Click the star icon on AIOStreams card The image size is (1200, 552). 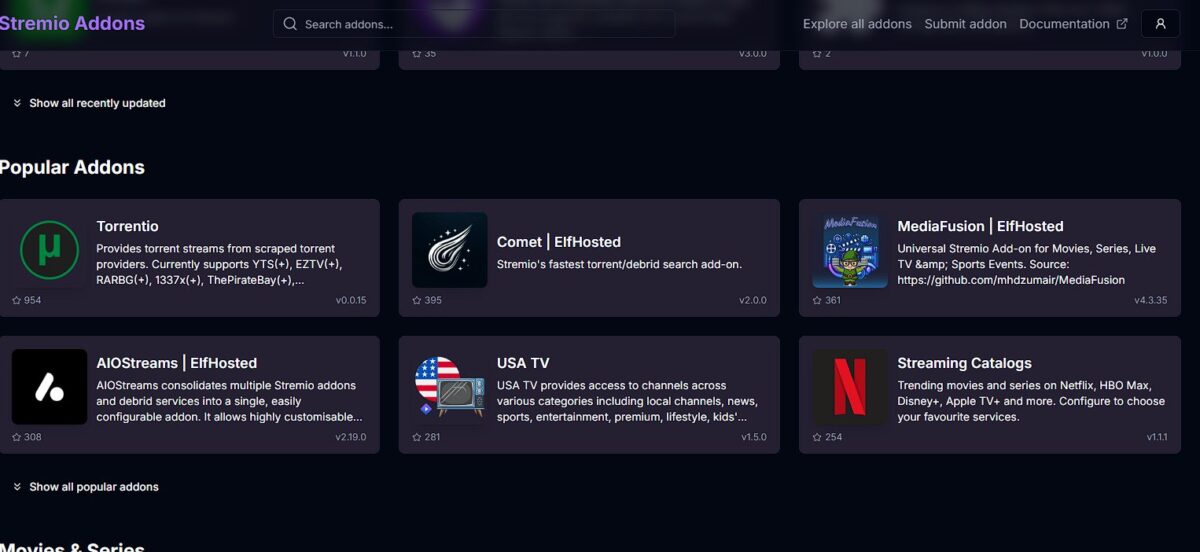(x=17, y=437)
